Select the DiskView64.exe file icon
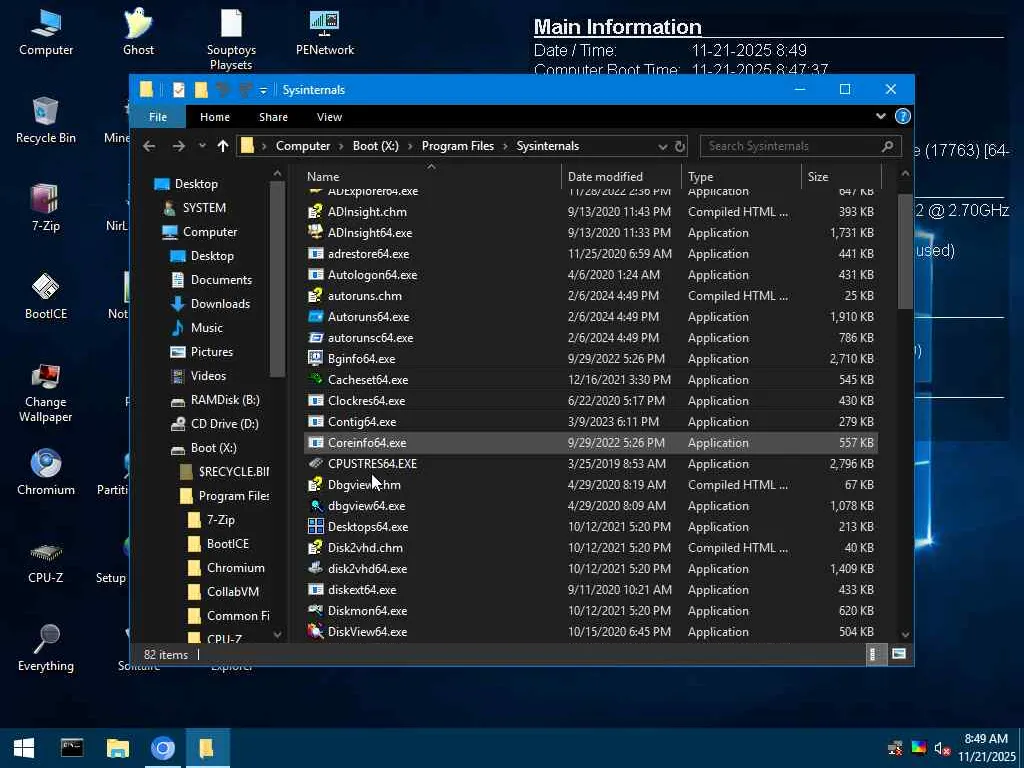The width and height of the screenshot is (1024, 768). click(x=315, y=632)
